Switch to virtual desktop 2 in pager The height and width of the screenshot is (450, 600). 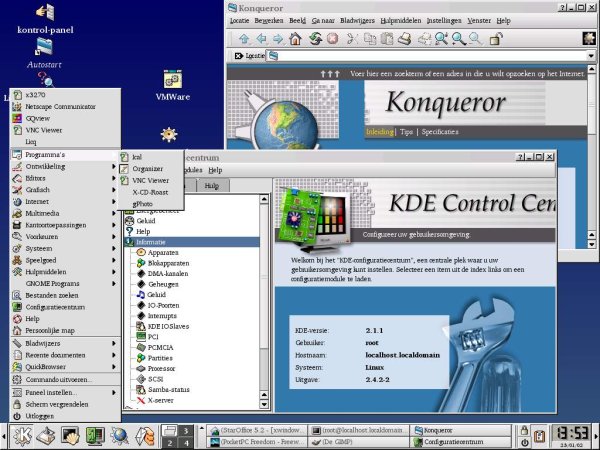[170, 442]
